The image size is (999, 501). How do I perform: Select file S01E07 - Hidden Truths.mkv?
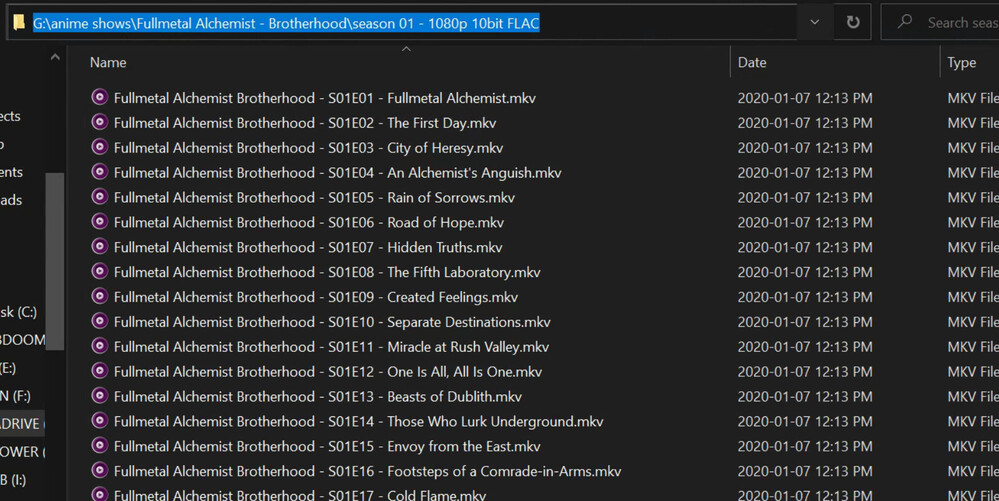[308, 247]
